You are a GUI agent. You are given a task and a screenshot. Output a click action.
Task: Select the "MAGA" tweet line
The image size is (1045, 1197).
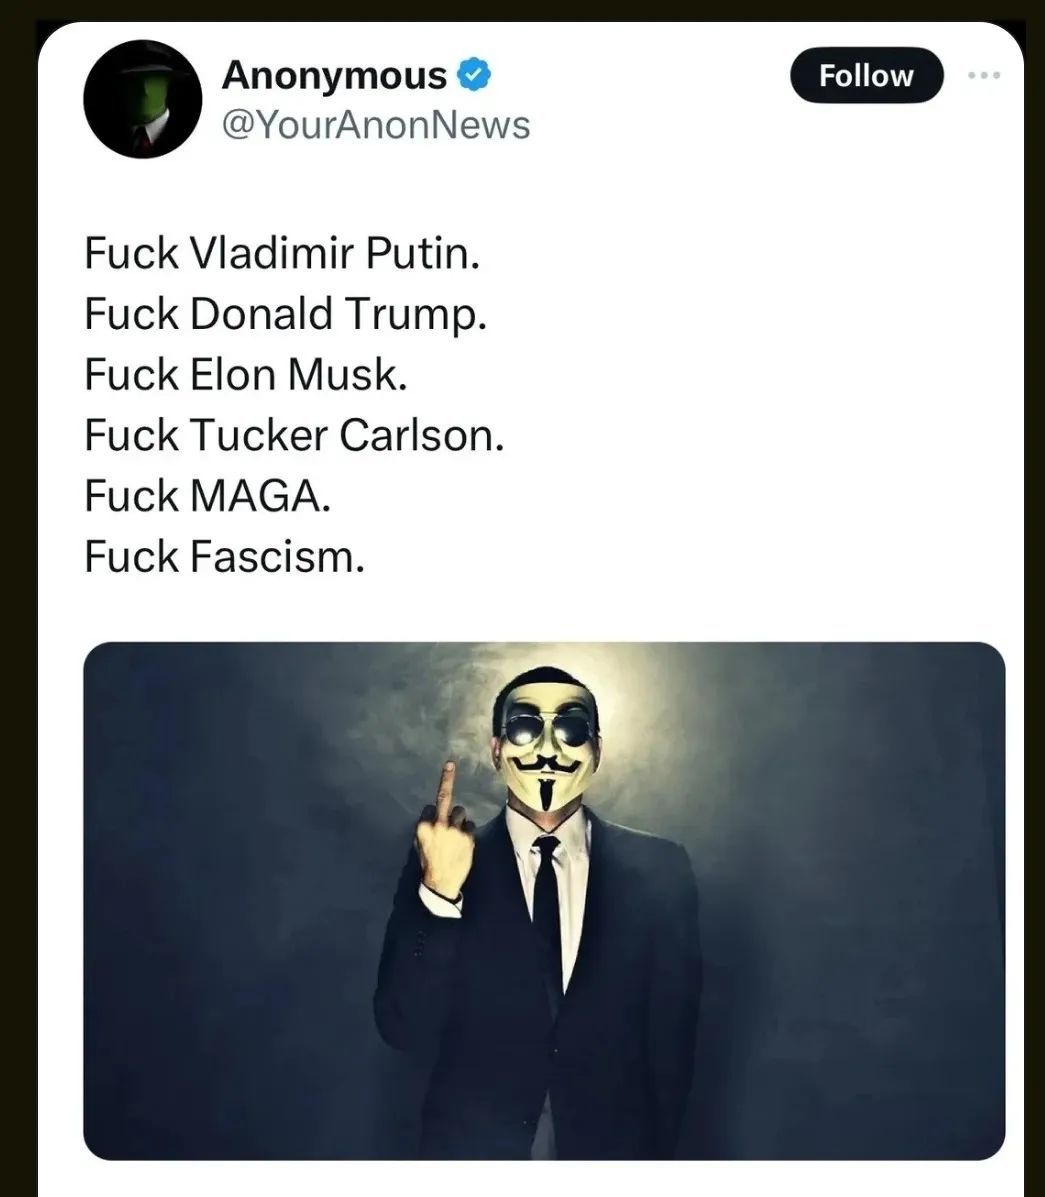[x=208, y=495]
